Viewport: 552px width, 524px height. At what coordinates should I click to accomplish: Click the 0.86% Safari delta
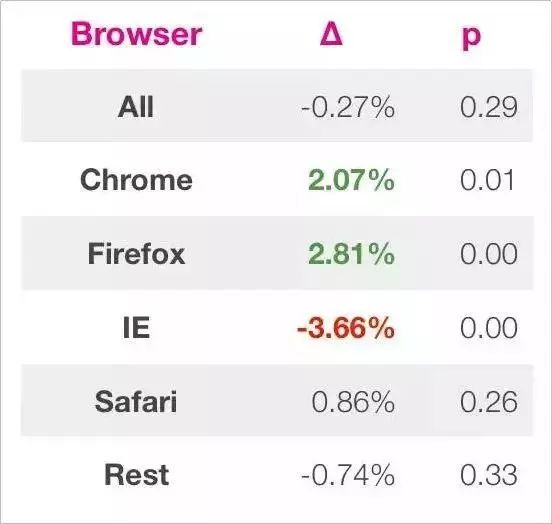[x=353, y=401]
